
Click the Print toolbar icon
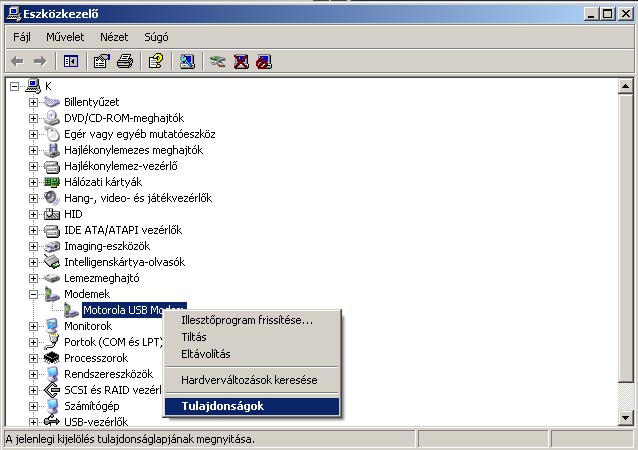(125, 61)
